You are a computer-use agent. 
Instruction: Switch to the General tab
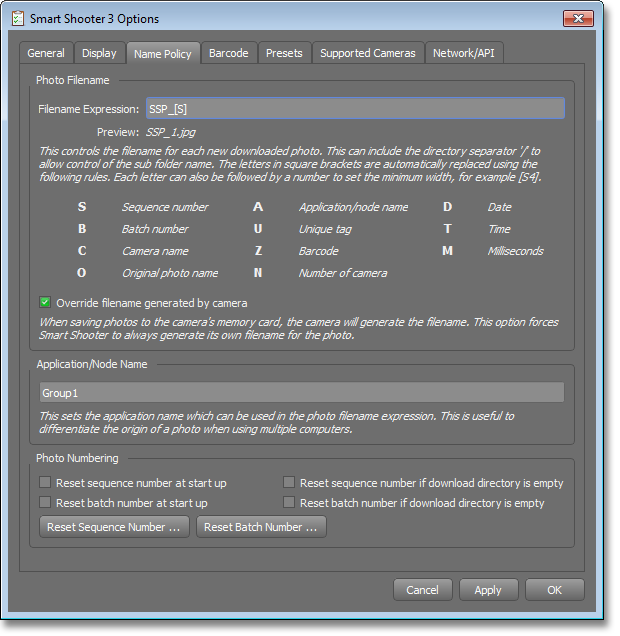coord(46,53)
